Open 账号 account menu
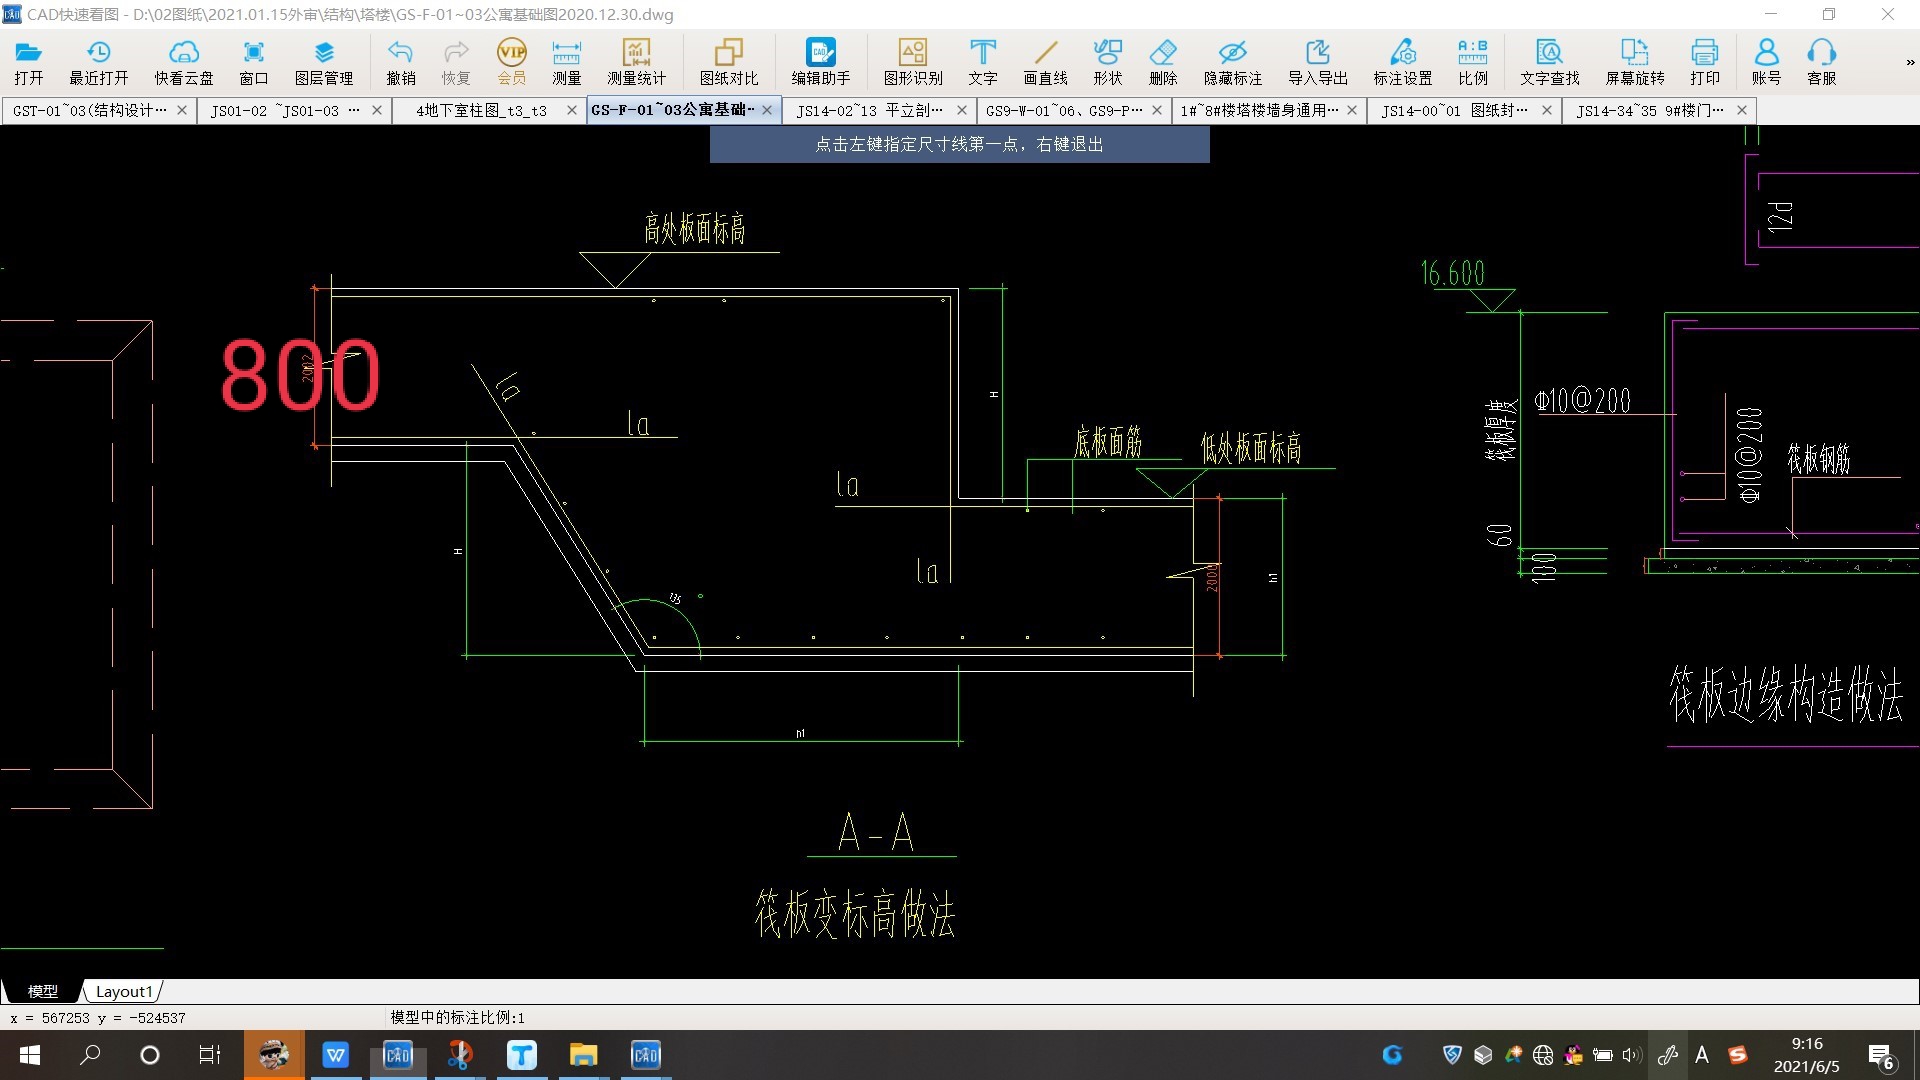The width and height of the screenshot is (1920, 1080). click(x=1766, y=62)
